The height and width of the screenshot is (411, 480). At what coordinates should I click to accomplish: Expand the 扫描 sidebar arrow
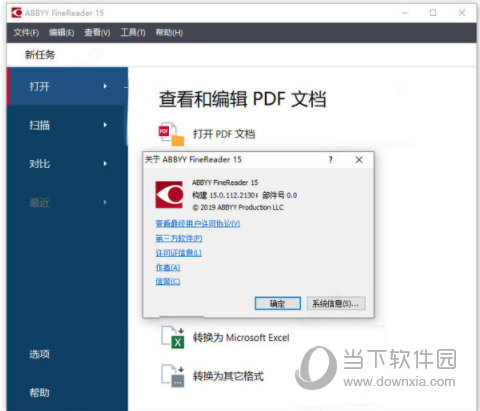pyautogui.click(x=105, y=125)
